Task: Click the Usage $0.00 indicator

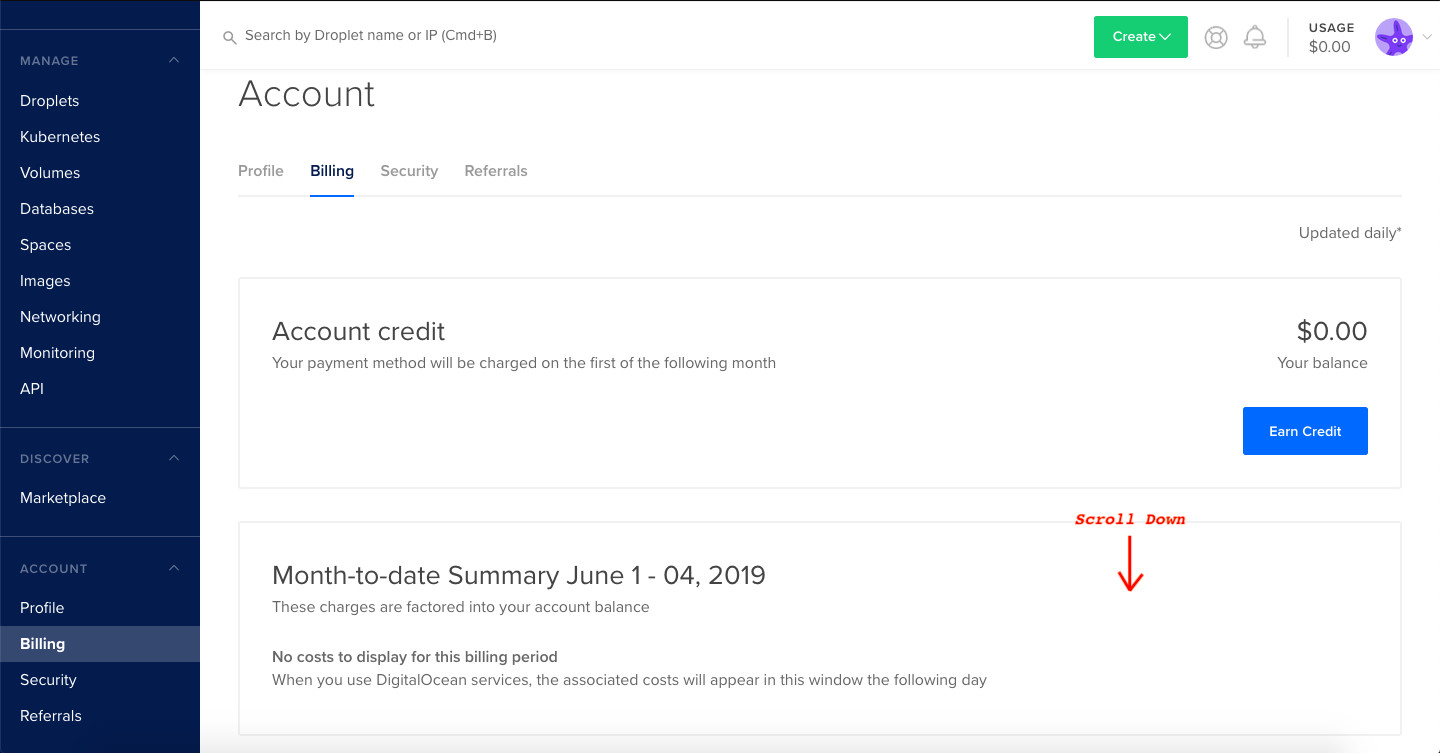Action: tap(1331, 37)
